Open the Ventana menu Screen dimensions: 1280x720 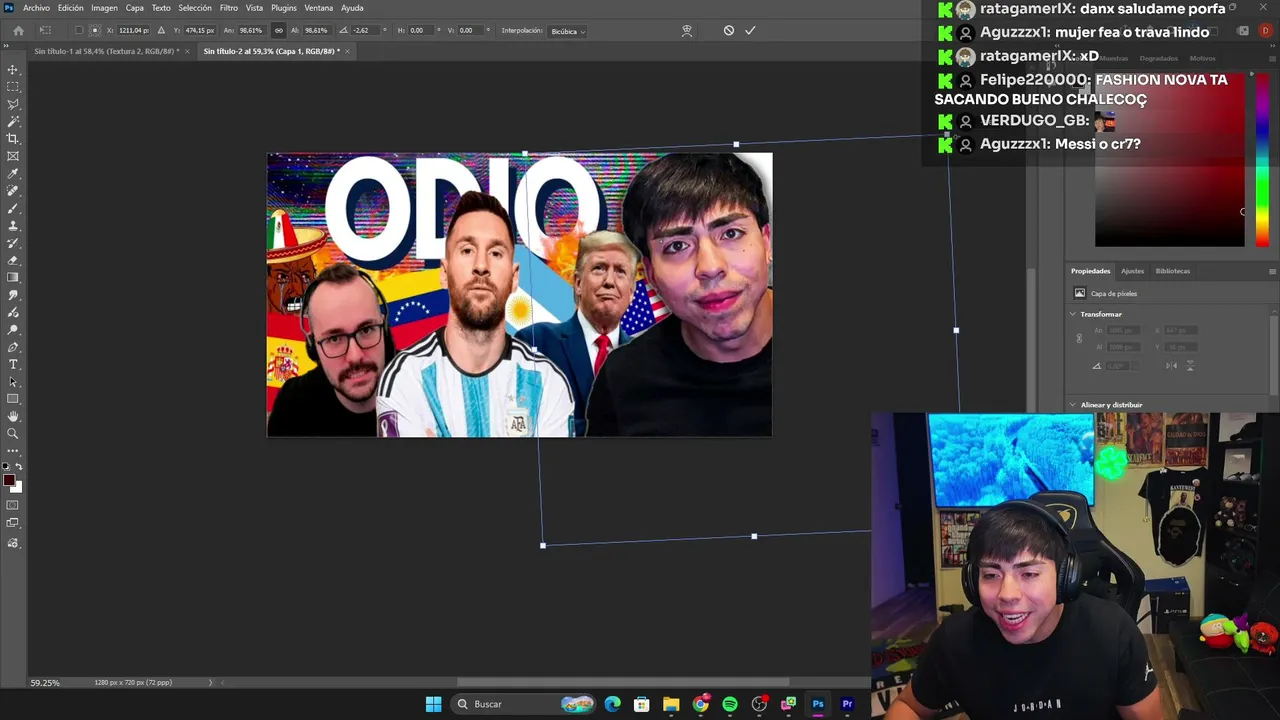(319, 8)
